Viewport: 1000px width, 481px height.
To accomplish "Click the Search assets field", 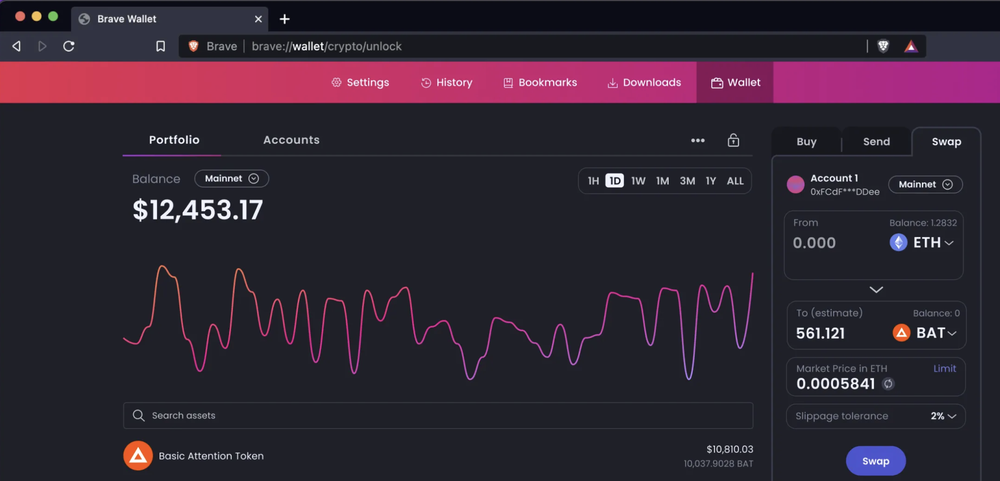I will coord(438,415).
